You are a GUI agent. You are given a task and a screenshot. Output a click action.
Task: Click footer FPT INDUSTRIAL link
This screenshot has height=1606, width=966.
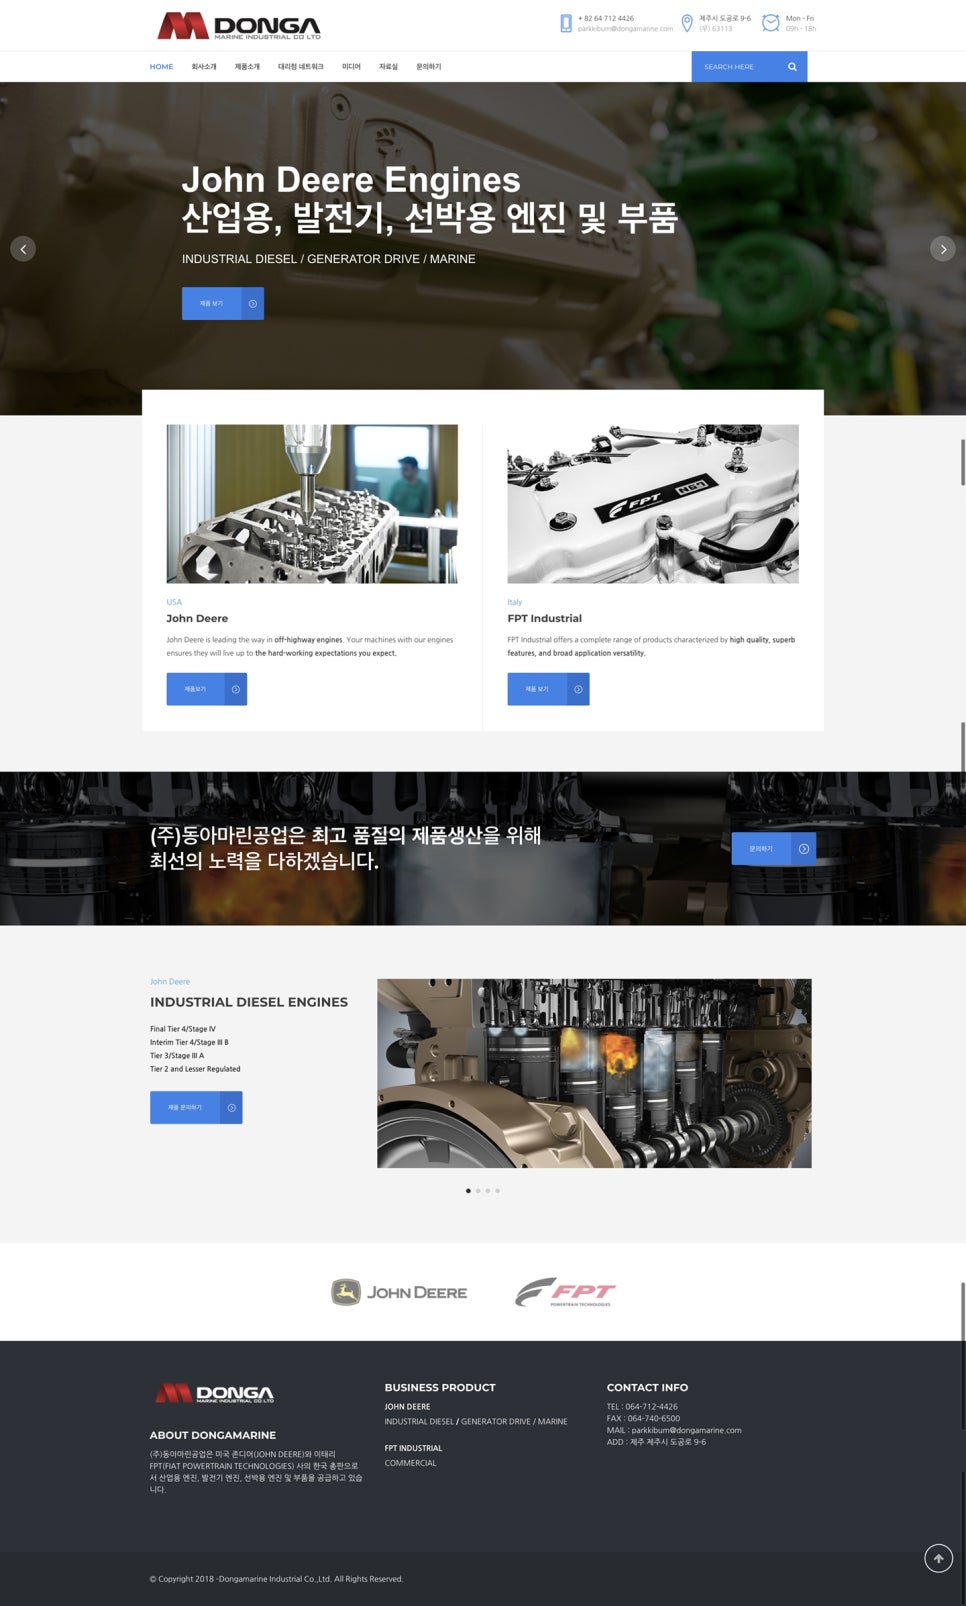pyautogui.click(x=413, y=1448)
